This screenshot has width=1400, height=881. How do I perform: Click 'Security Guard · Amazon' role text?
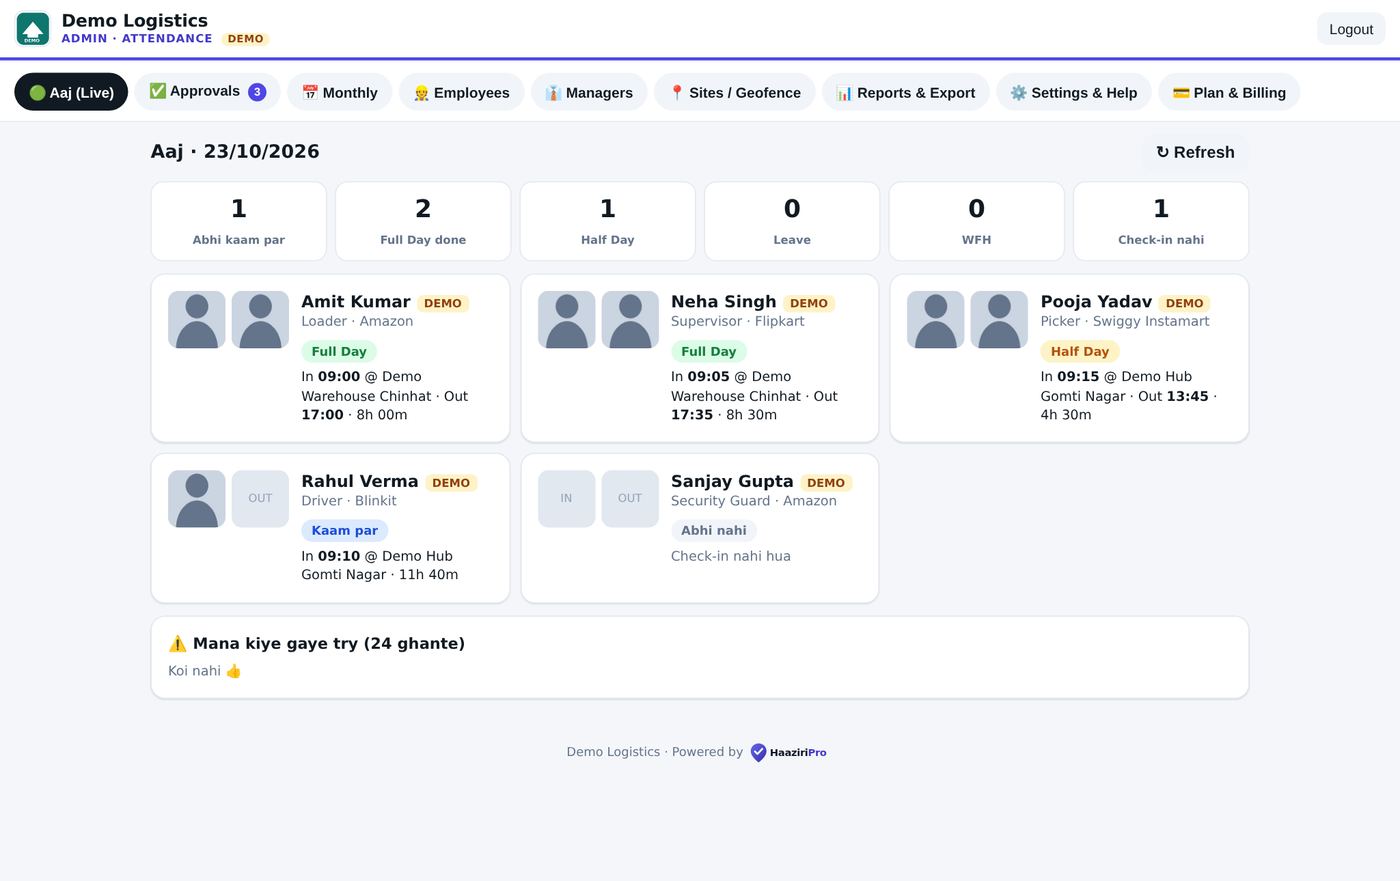tap(754, 500)
